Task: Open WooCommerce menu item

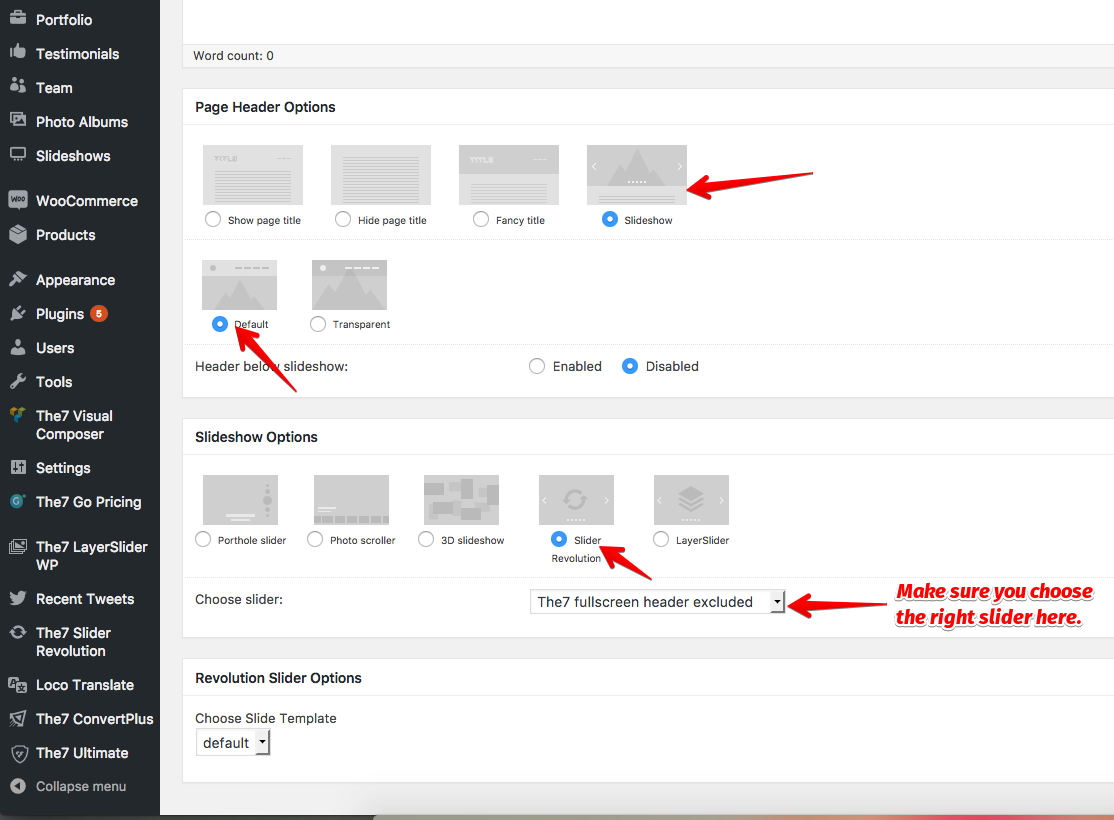Action: (x=87, y=201)
